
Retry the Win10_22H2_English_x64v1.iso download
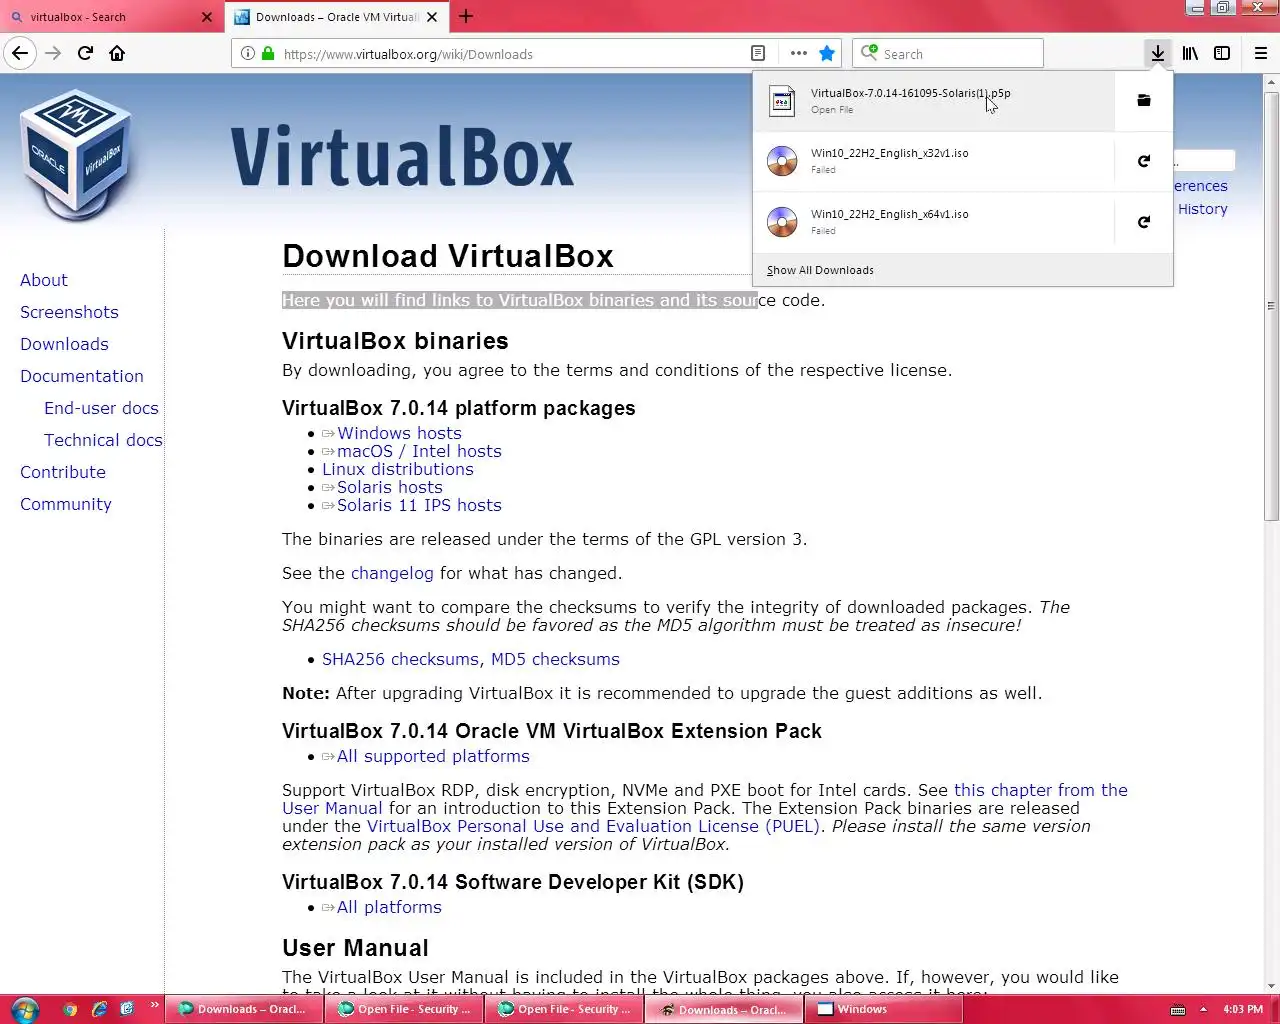coord(1144,222)
